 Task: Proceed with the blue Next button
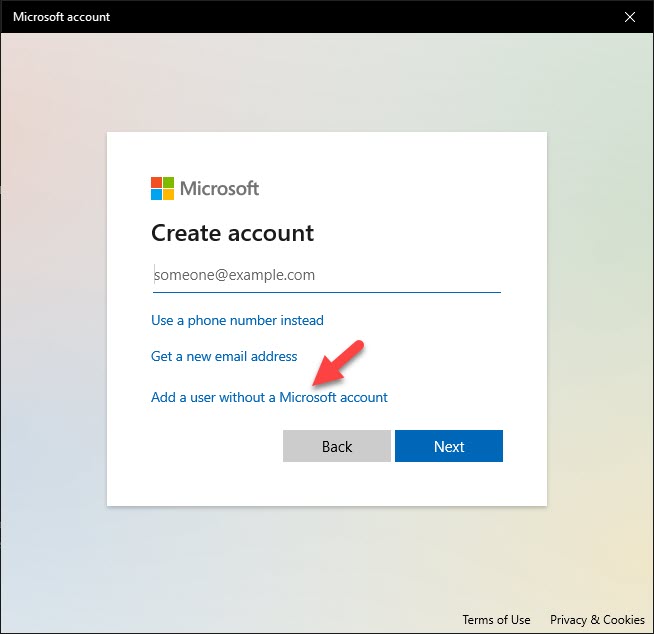coord(449,446)
